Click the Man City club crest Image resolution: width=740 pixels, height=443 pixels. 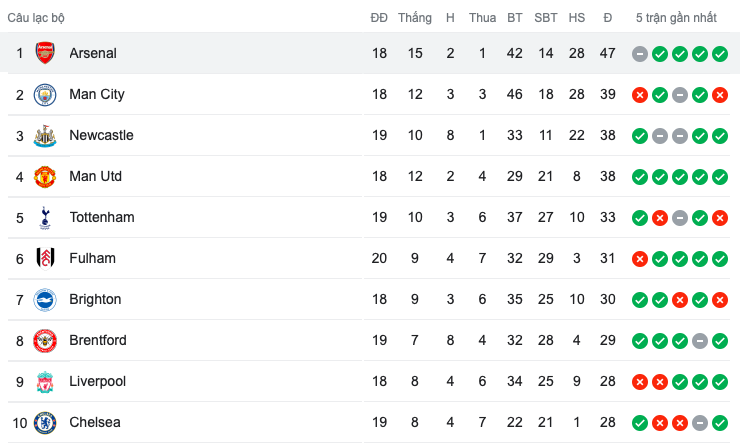click(x=45, y=94)
